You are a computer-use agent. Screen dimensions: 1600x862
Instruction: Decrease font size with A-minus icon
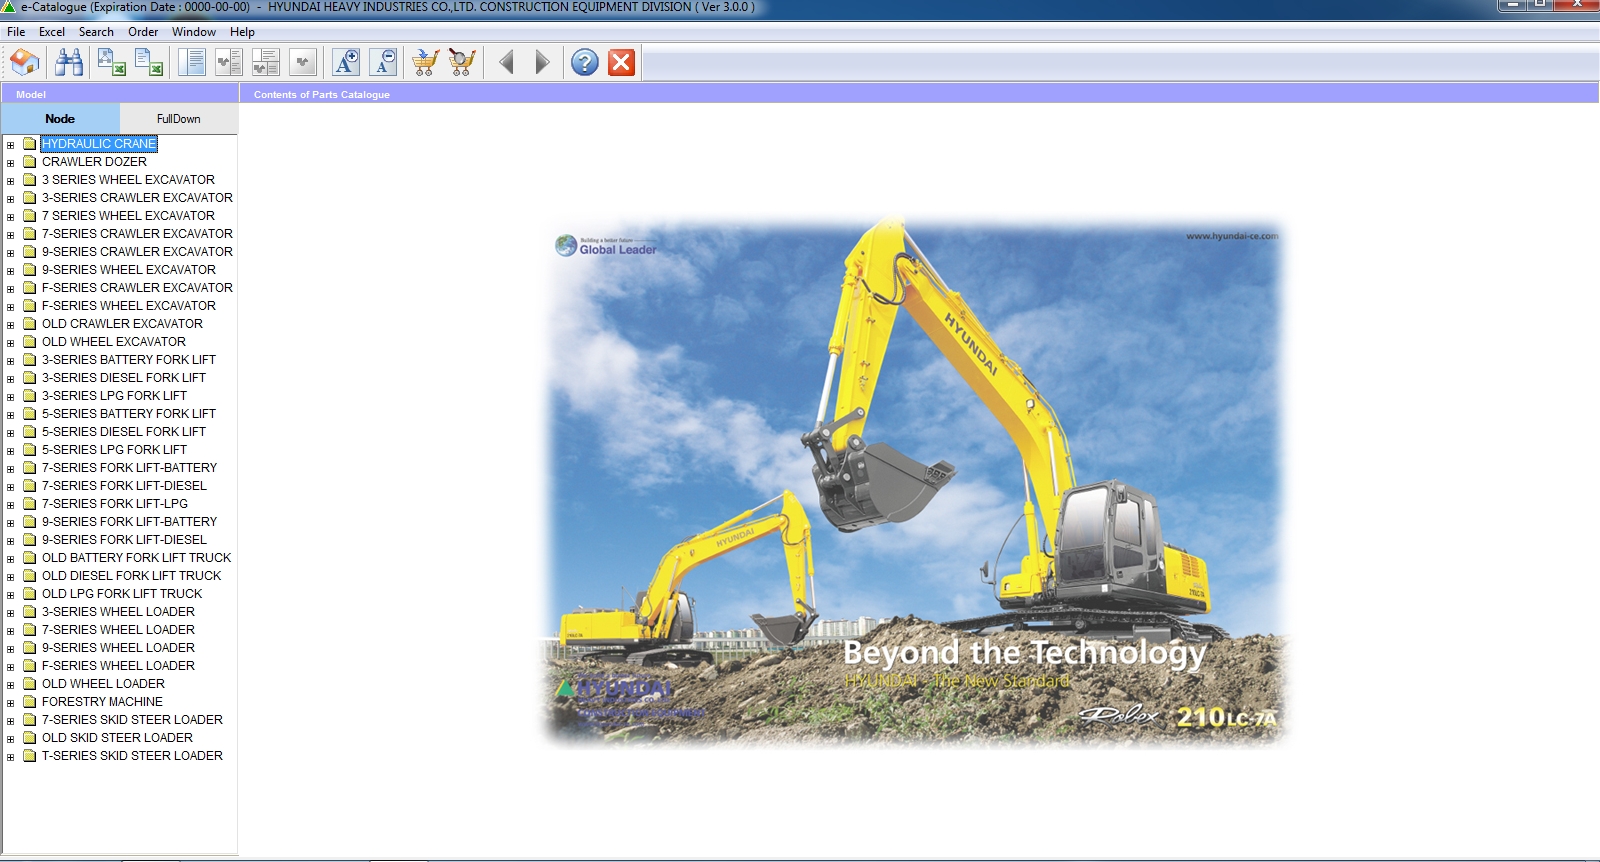383,63
